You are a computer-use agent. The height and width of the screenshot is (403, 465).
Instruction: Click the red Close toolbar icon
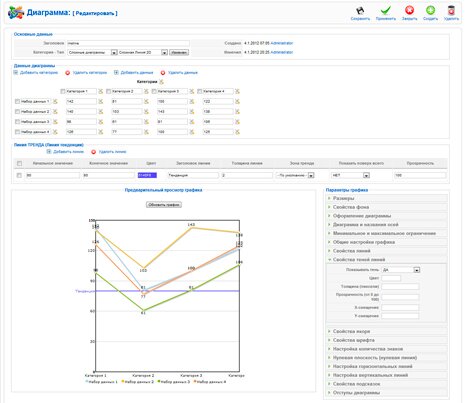tap(409, 10)
